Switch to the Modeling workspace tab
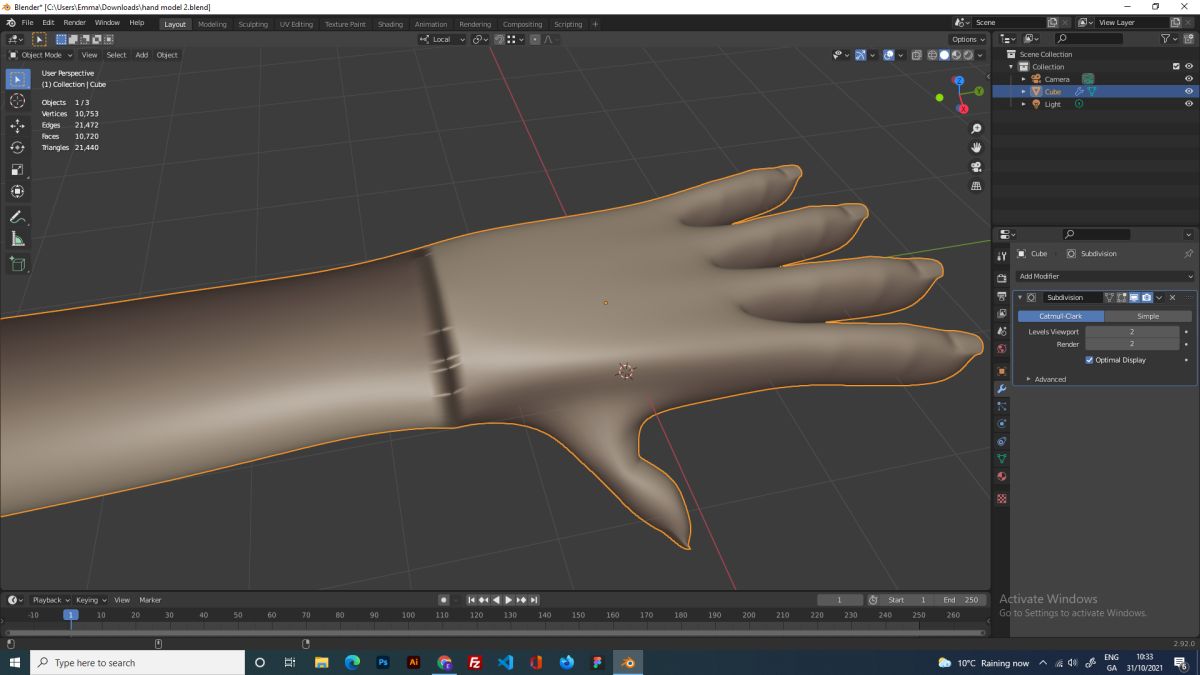The image size is (1200, 675). [x=212, y=24]
